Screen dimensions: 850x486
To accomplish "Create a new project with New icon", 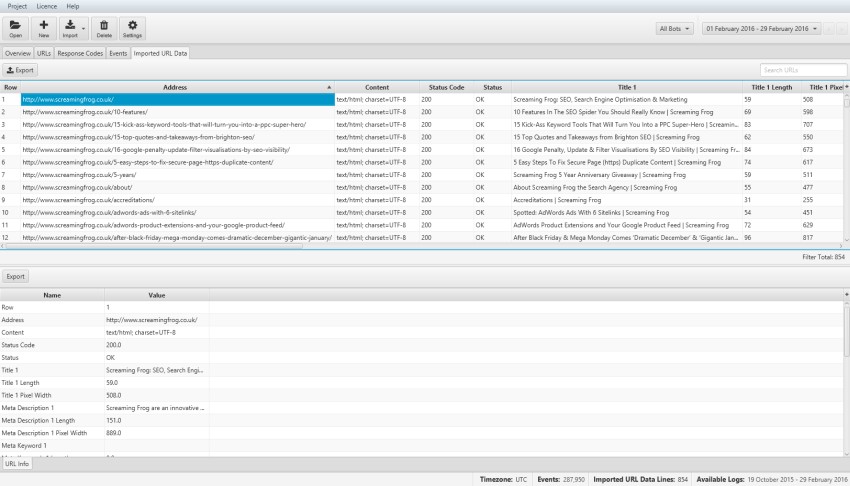I will click(44, 29).
